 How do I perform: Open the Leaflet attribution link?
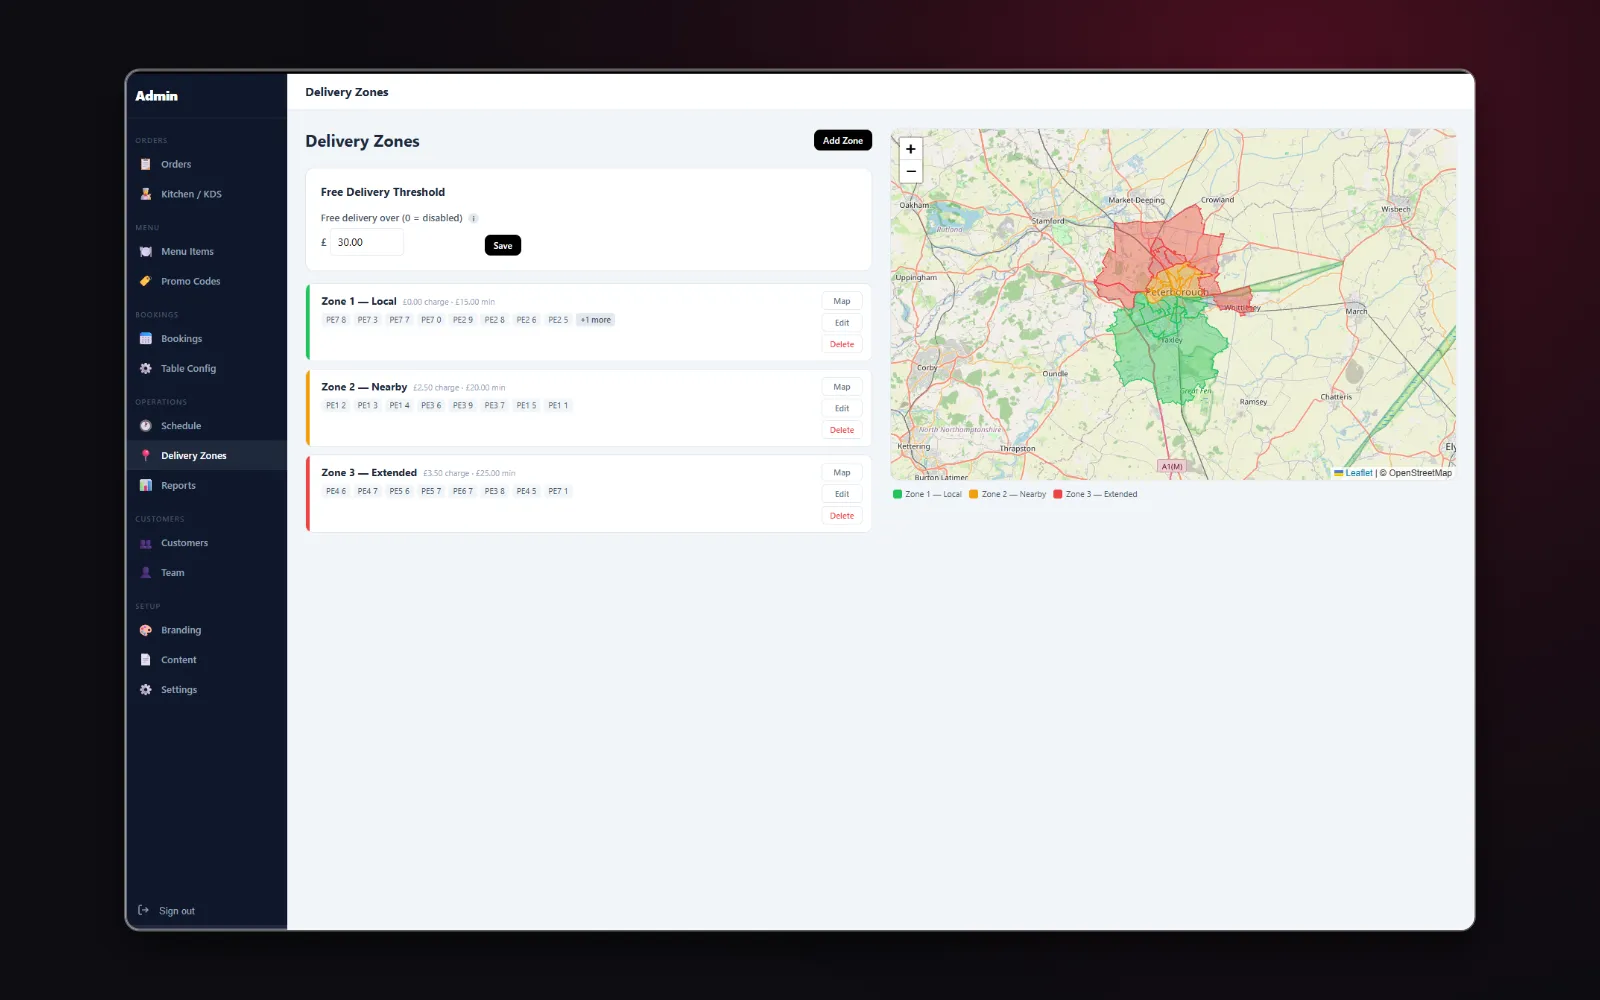[x=1354, y=473]
